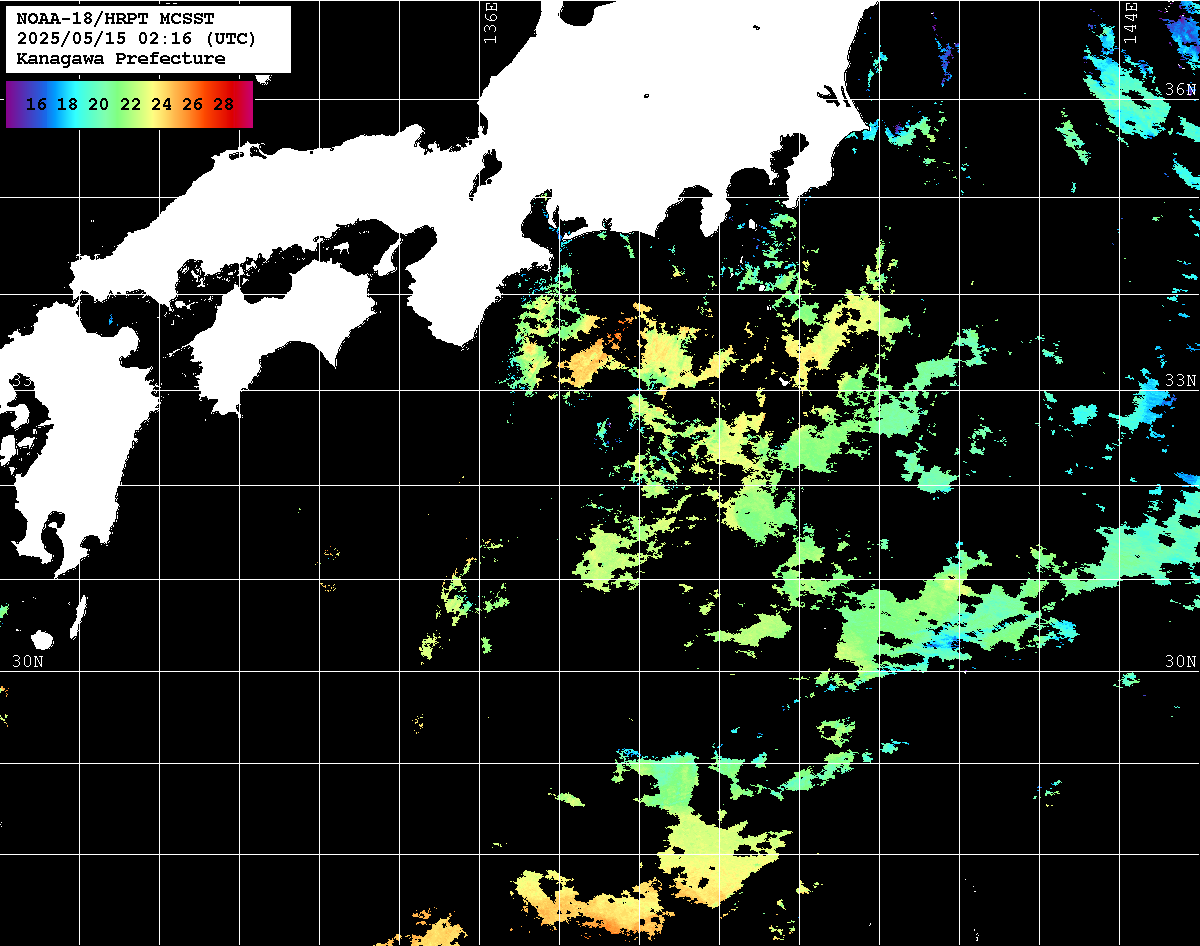Click the "30N" latitude label at left edge
The width and height of the screenshot is (1200, 946).
(28, 662)
